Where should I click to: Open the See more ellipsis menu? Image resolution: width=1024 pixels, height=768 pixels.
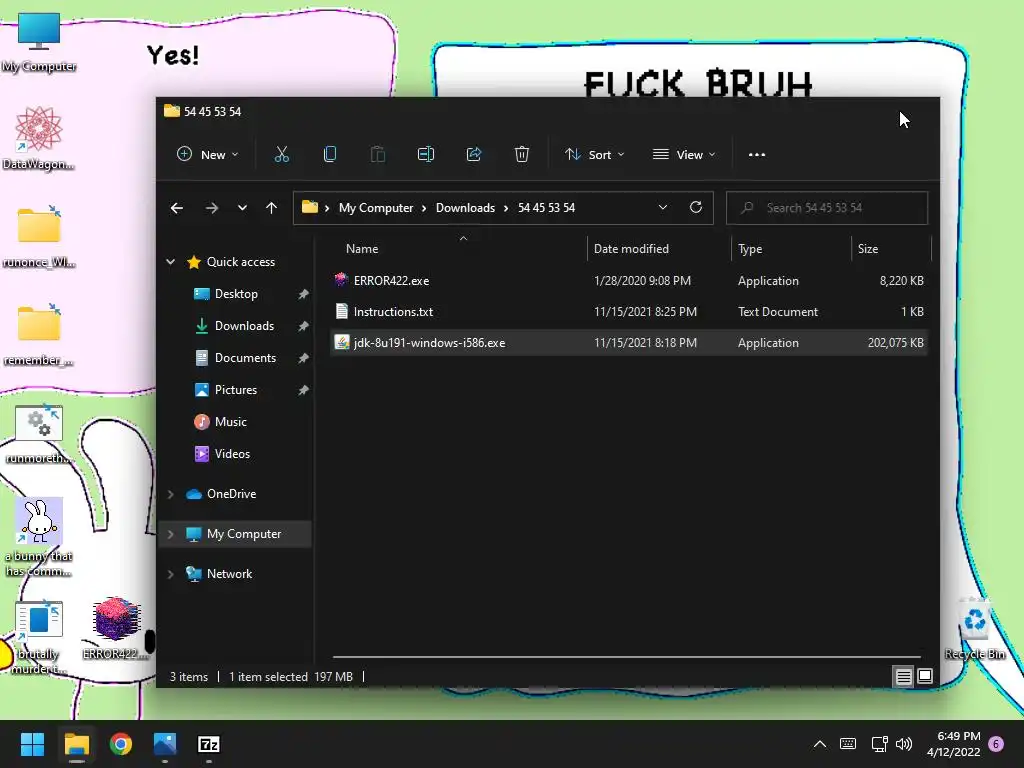[x=756, y=155]
